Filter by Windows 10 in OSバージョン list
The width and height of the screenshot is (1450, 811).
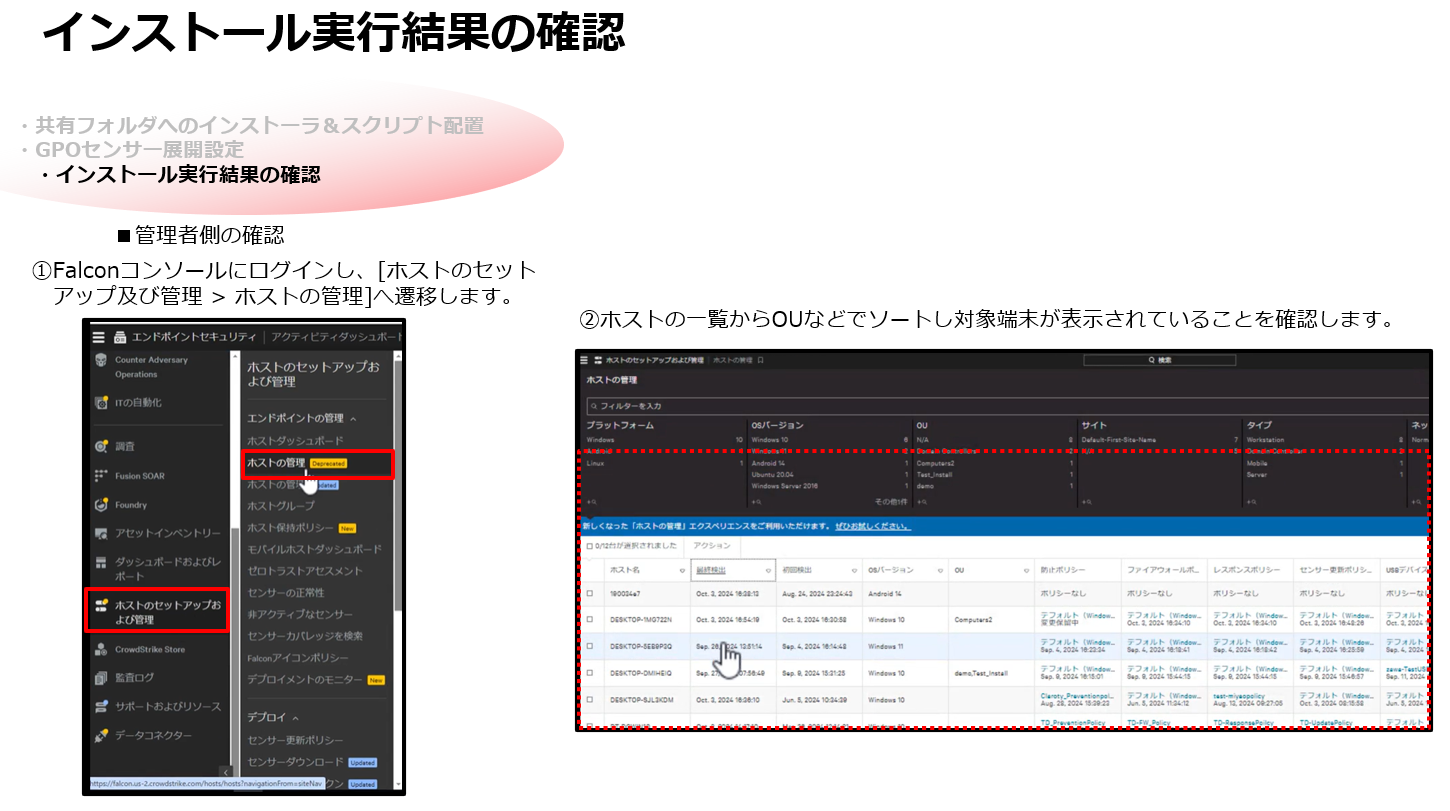coord(769,440)
